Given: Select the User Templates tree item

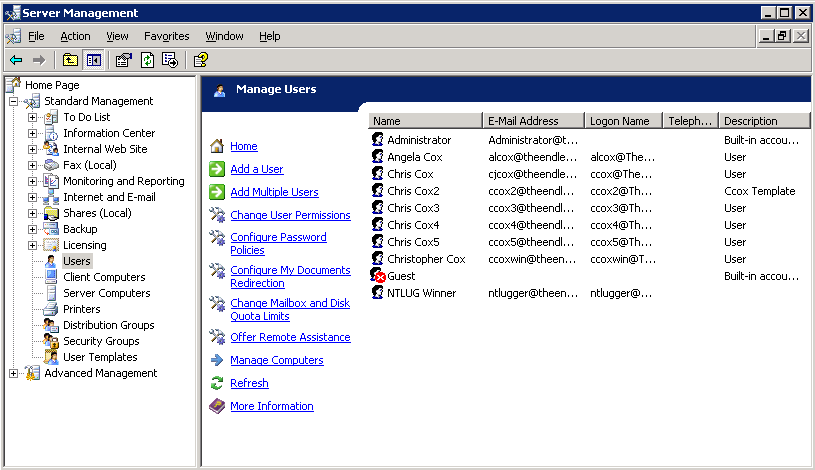Looking at the screenshot, I should coord(100,357).
